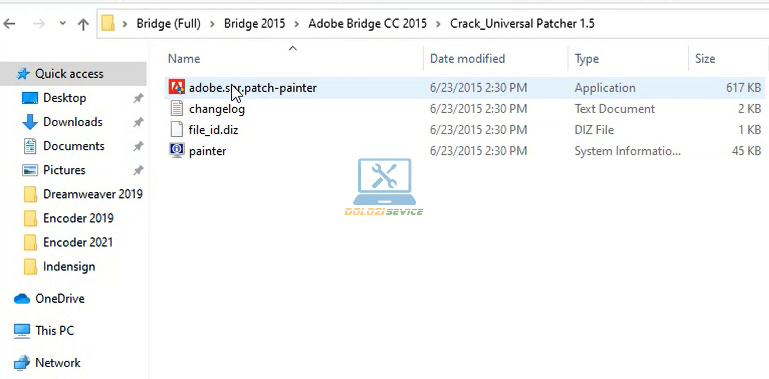
Task: Go back with the Back arrow
Action: (9, 24)
